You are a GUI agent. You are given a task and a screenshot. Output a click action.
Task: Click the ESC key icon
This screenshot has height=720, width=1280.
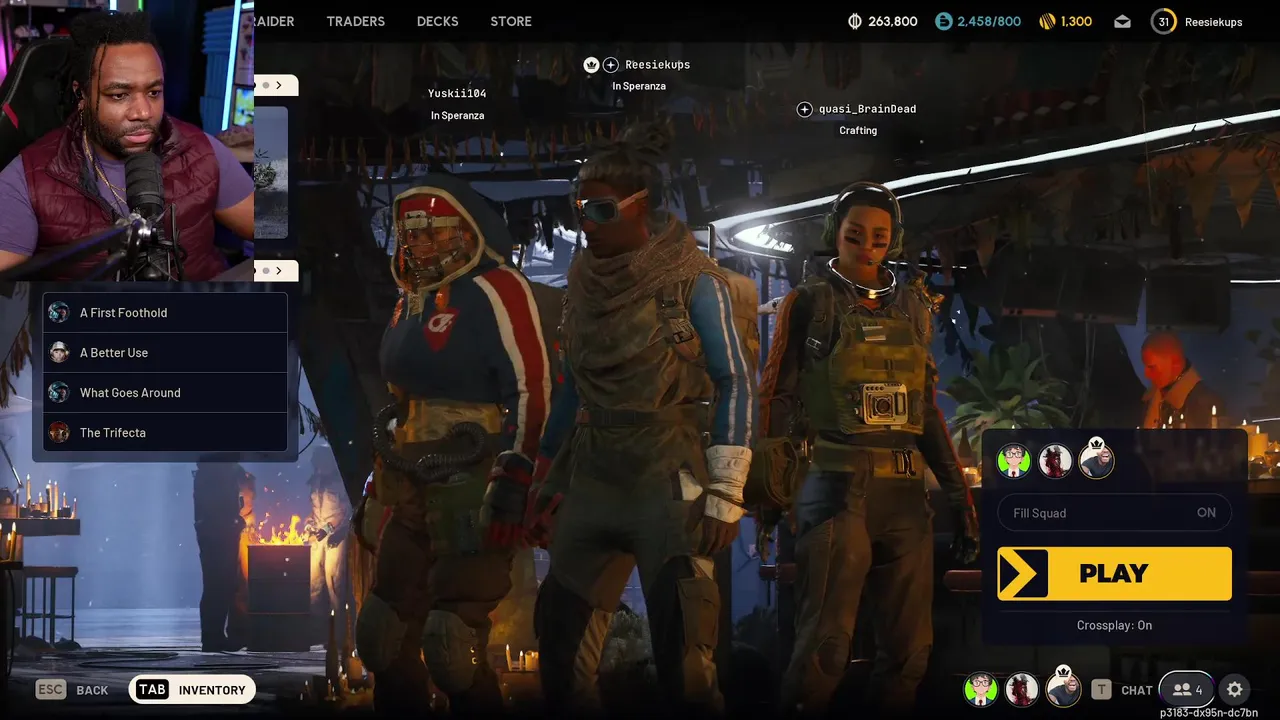point(51,689)
